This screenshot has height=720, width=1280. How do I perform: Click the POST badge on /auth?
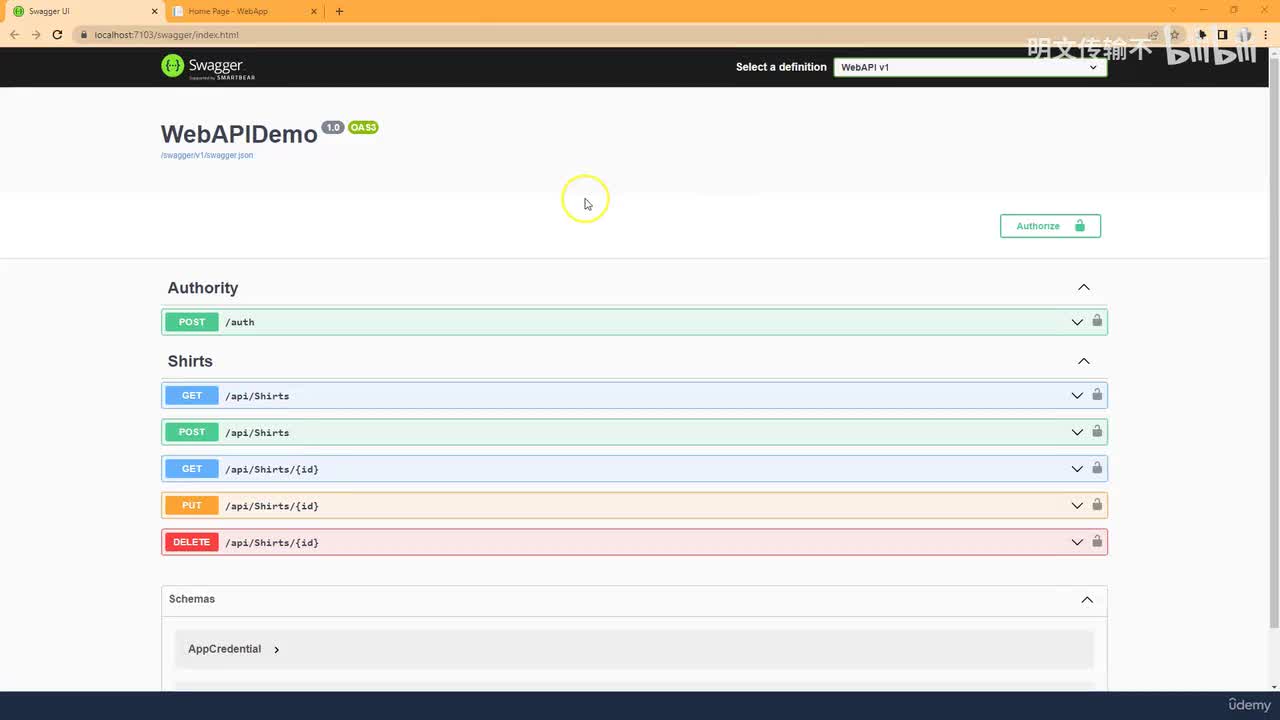point(192,322)
